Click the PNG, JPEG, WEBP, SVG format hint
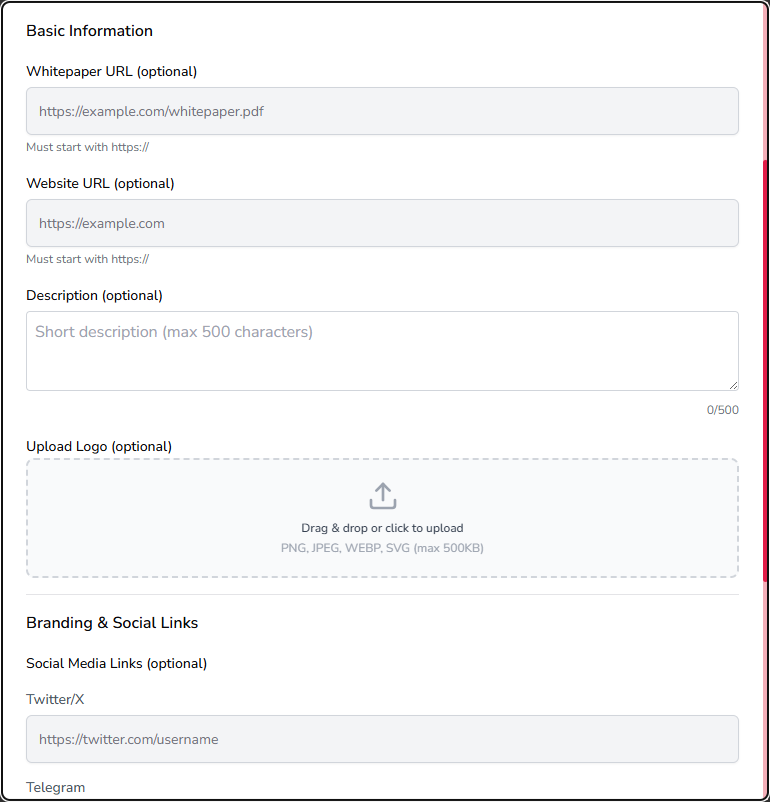Viewport: 770px width, 802px height. 382,548
